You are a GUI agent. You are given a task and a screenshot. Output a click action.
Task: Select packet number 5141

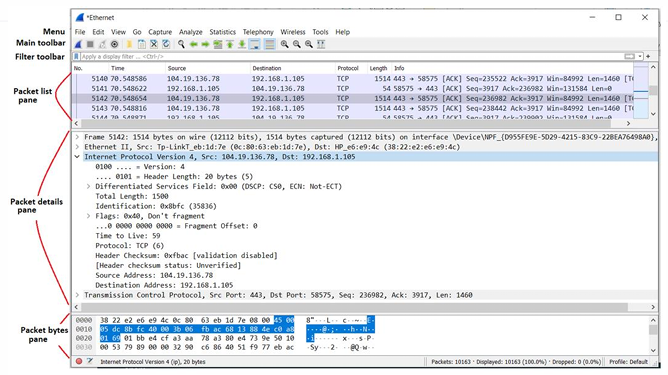353,89
